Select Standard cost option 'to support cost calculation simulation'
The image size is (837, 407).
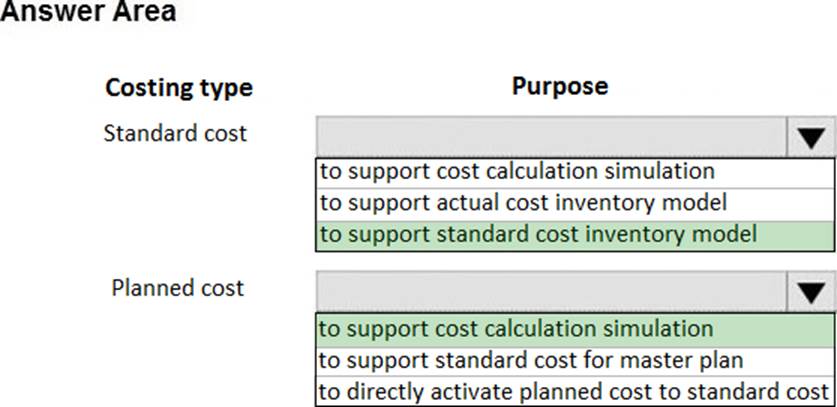pos(517,171)
